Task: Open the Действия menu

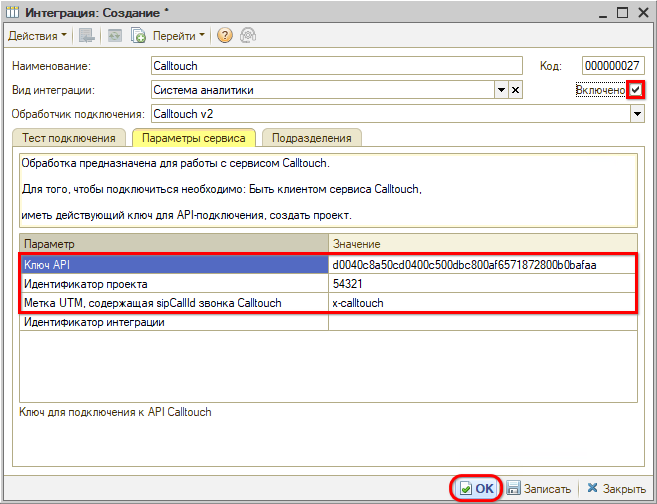Action: point(37,36)
